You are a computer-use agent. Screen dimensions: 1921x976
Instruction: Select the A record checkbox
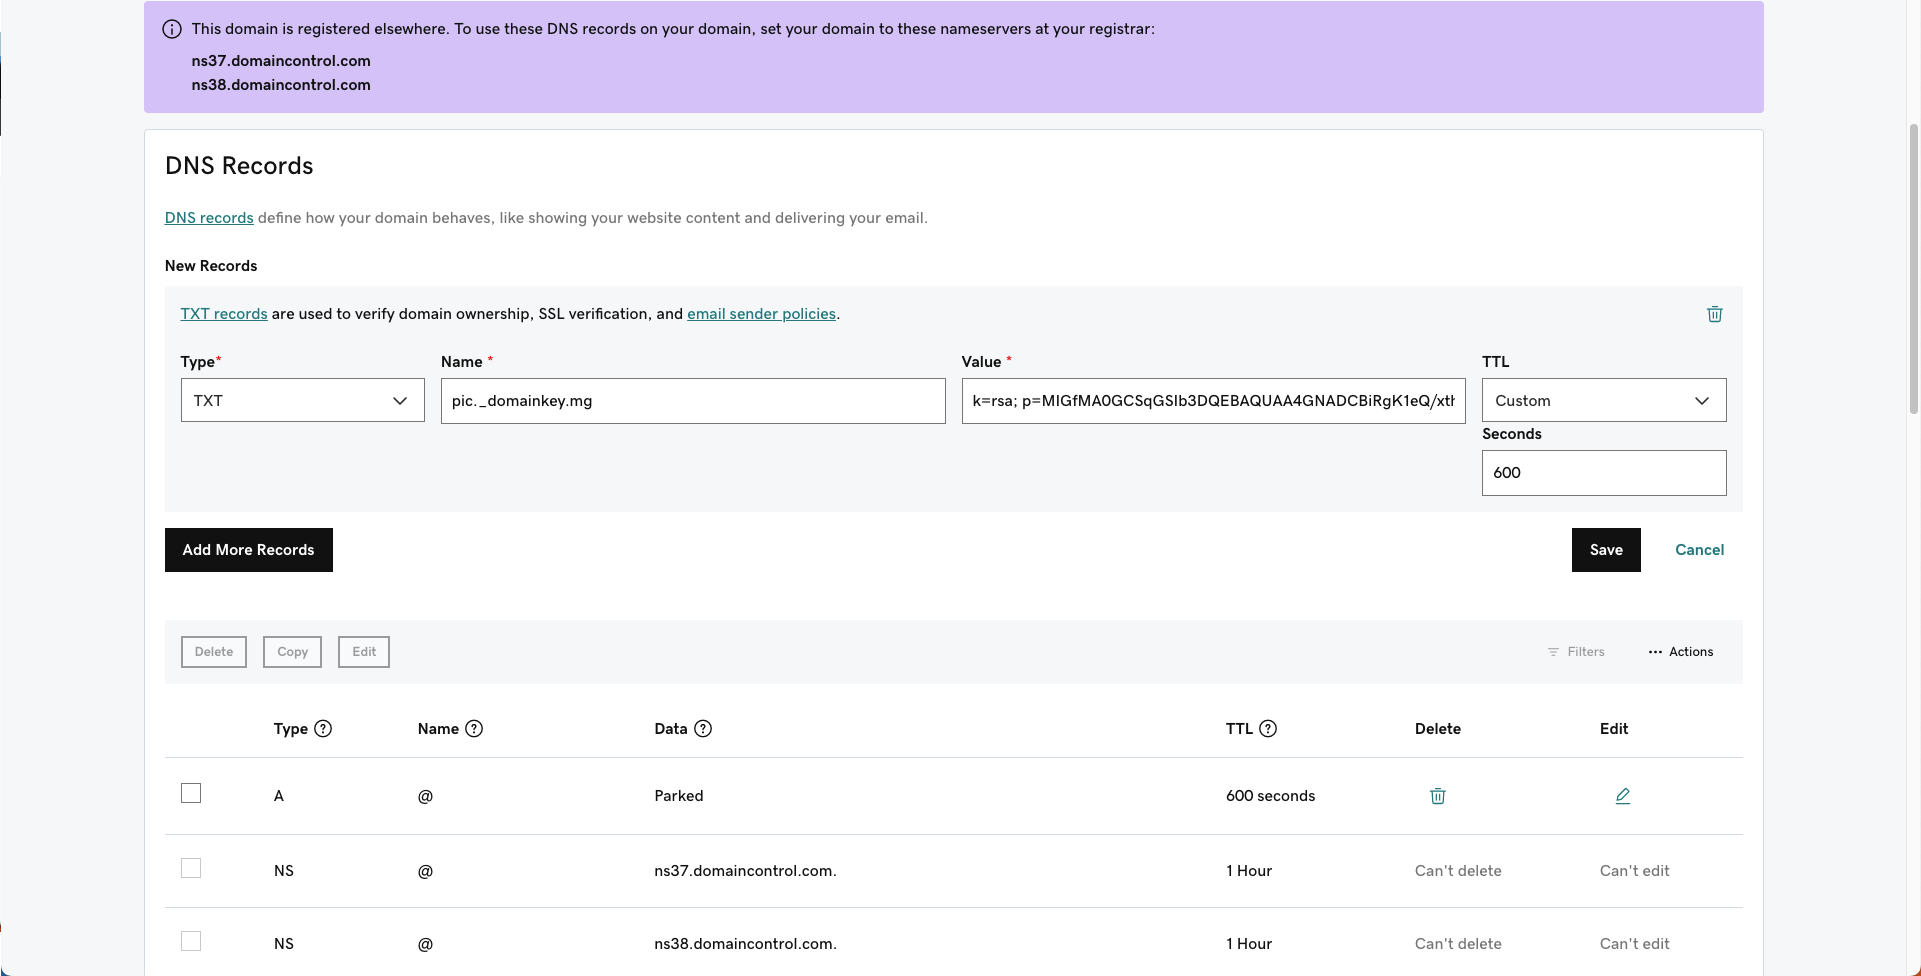191,793
